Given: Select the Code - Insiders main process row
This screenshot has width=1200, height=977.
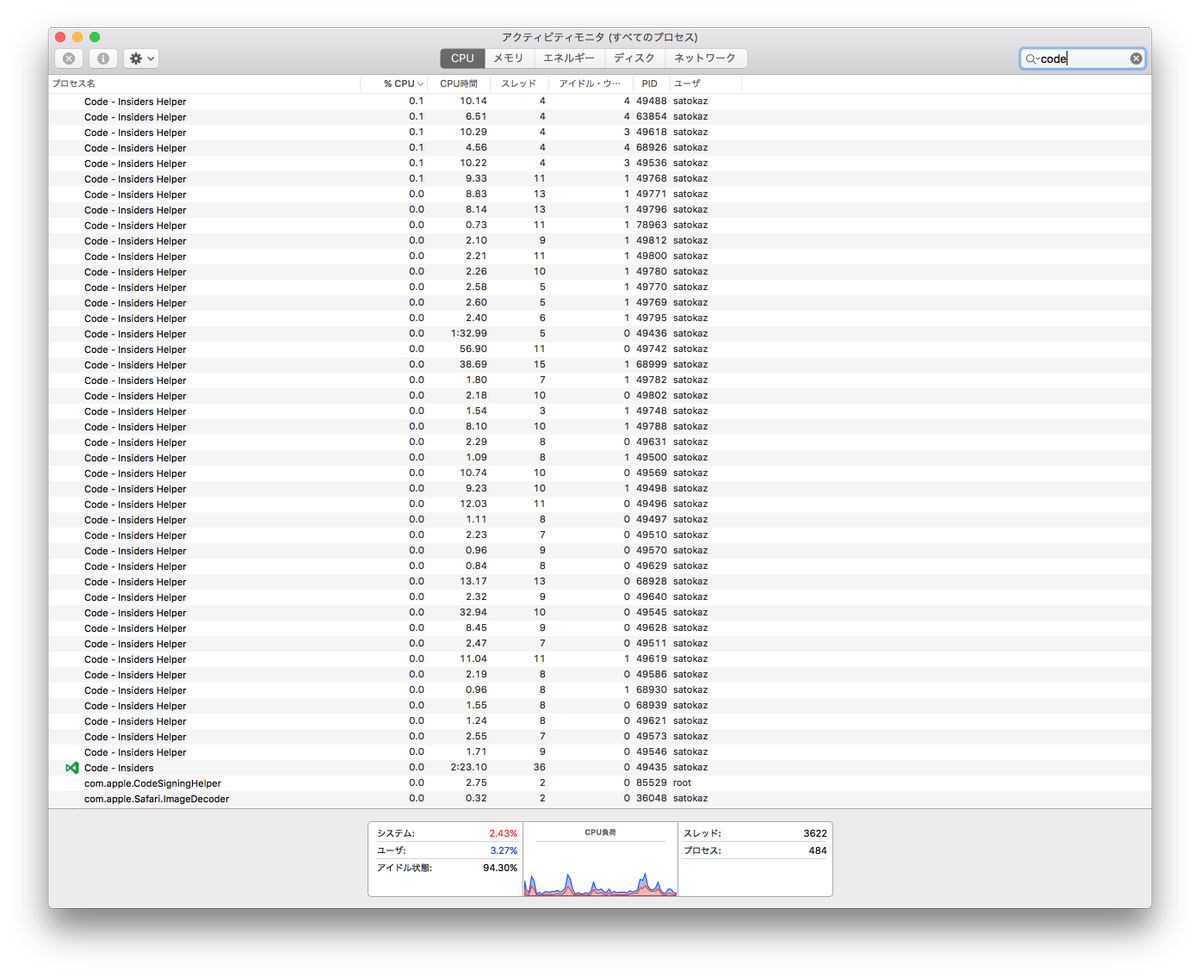Looking at the screenshot, I should tap(600, 768).
